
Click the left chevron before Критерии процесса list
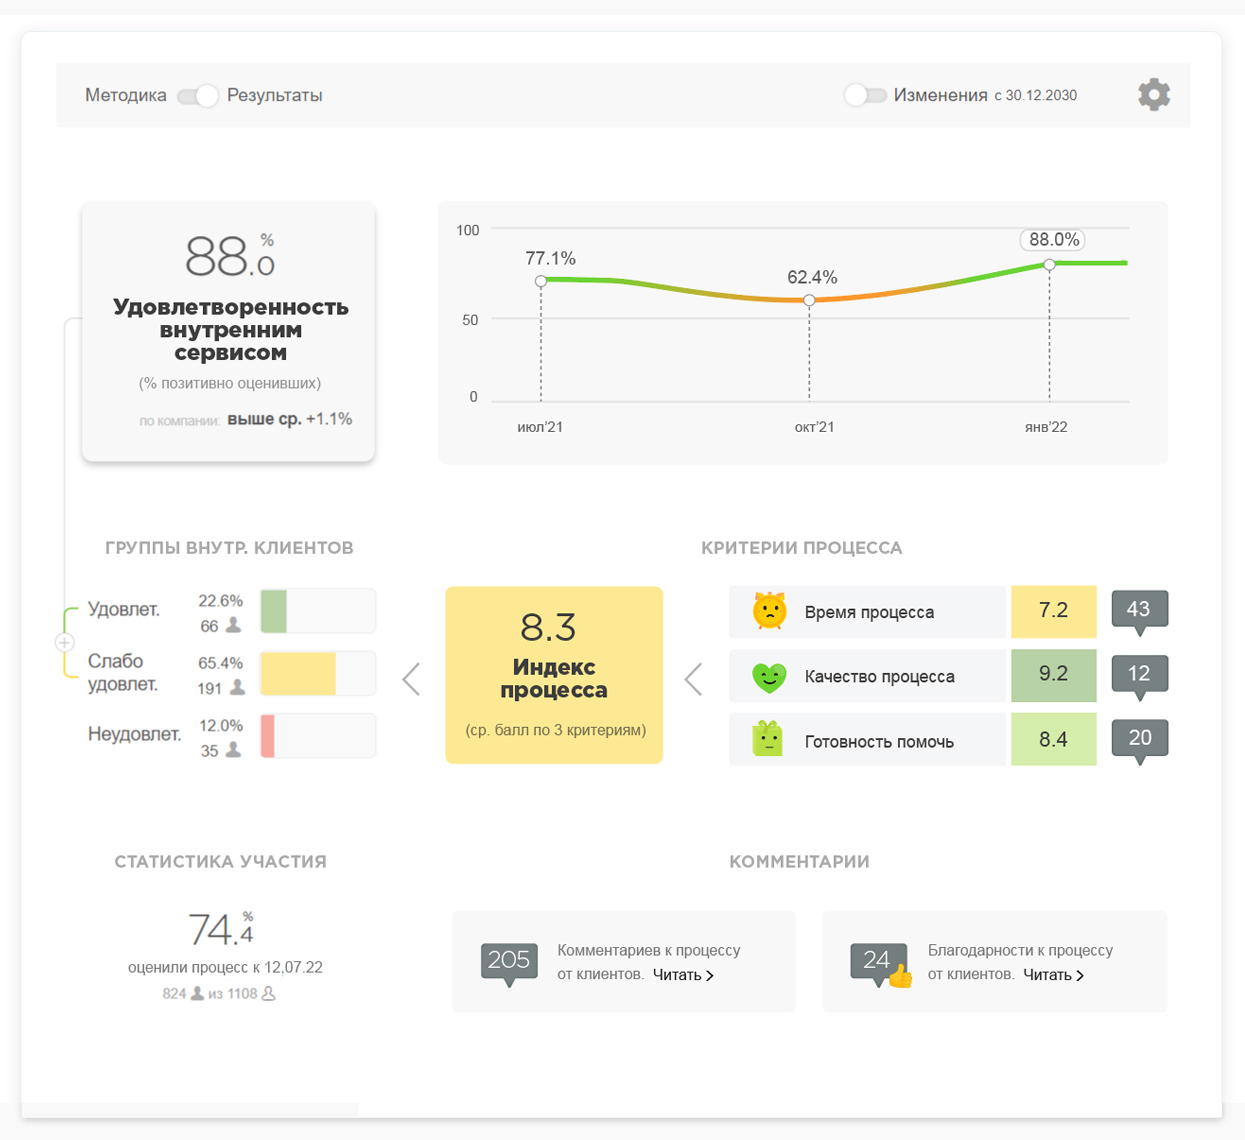point(693,679)
